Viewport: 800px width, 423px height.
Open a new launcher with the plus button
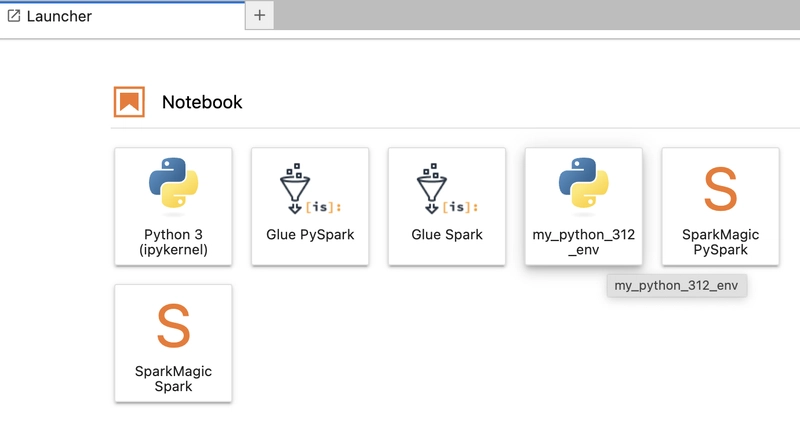(260, 15)
